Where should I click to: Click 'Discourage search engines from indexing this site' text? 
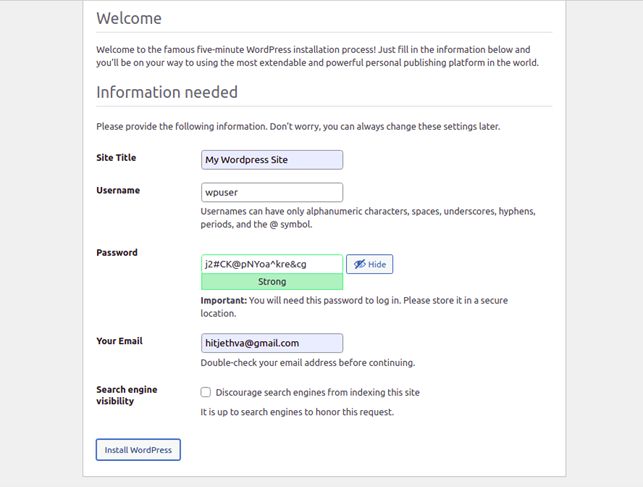(x=318, y=392)
